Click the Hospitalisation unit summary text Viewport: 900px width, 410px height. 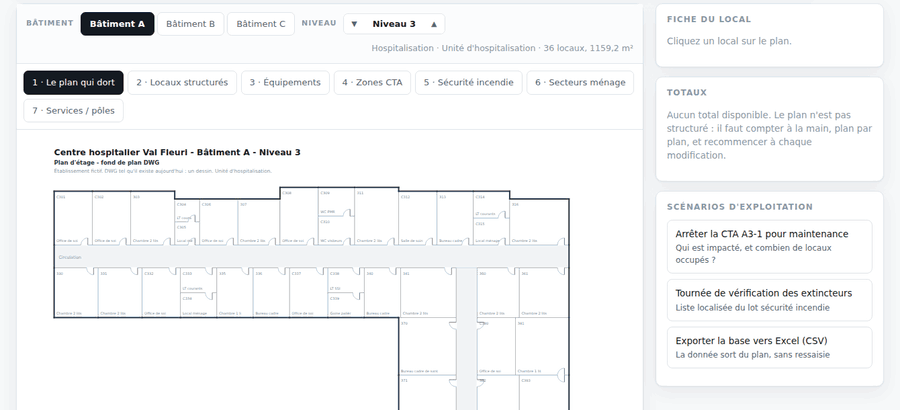point(502,48)
